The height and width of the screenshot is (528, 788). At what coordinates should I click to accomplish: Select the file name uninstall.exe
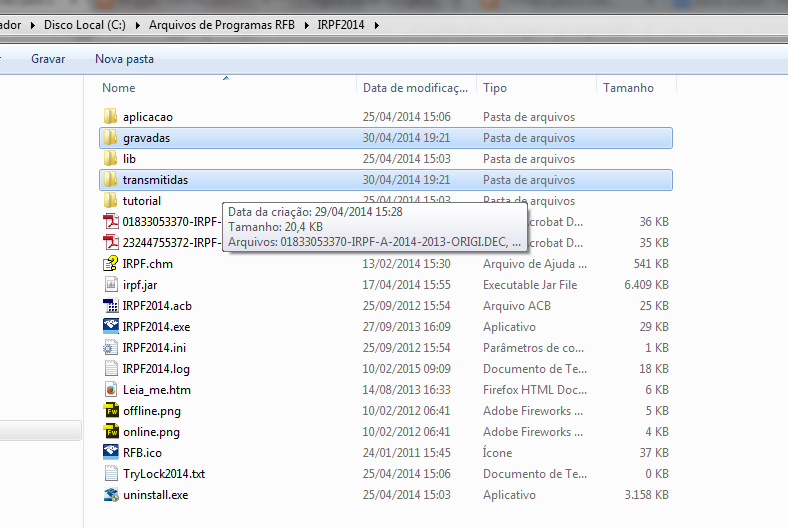pos(155,495)
